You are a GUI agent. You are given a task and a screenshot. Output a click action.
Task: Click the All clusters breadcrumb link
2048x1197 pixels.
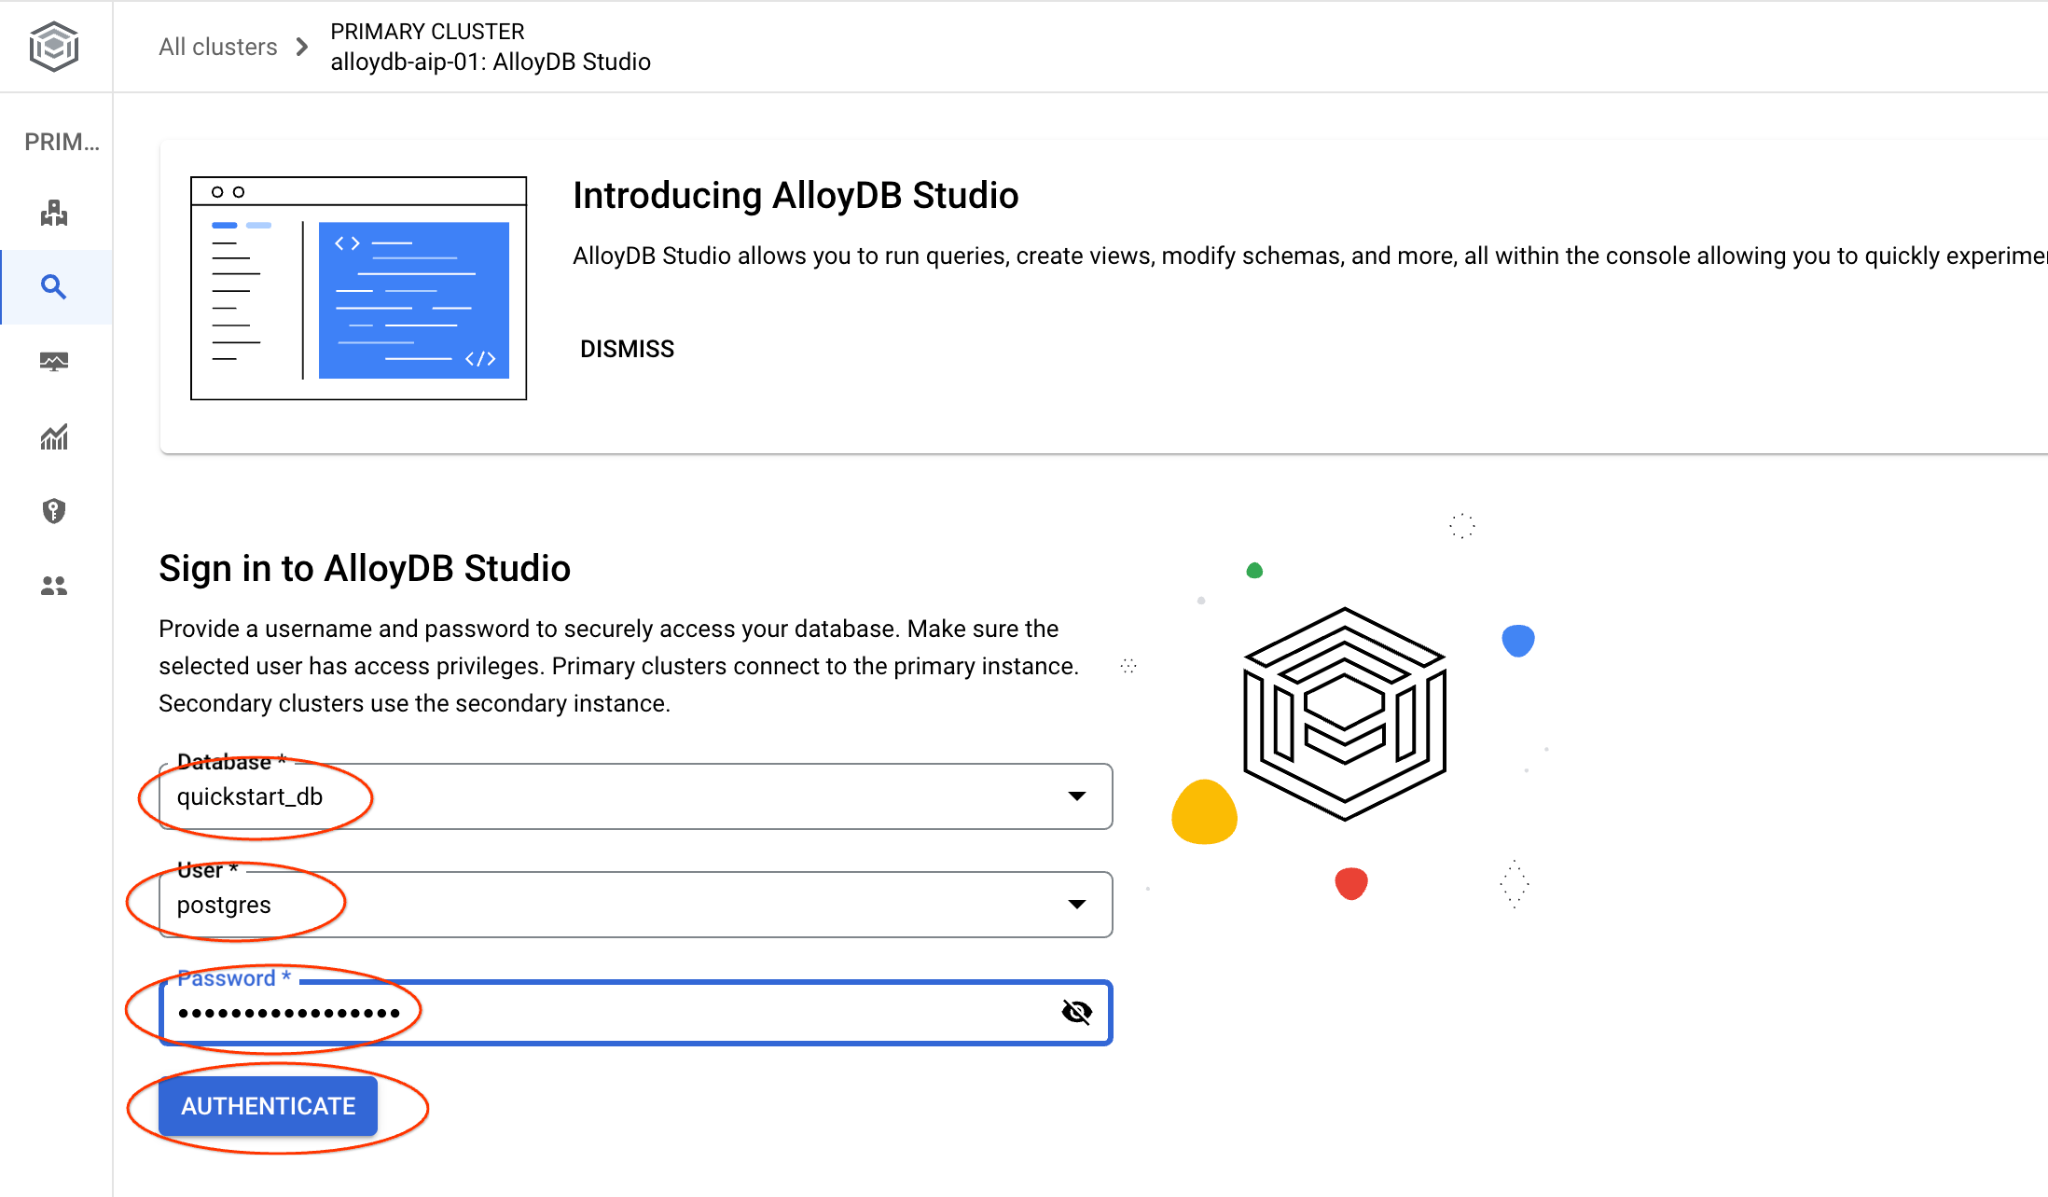point(217,47)
